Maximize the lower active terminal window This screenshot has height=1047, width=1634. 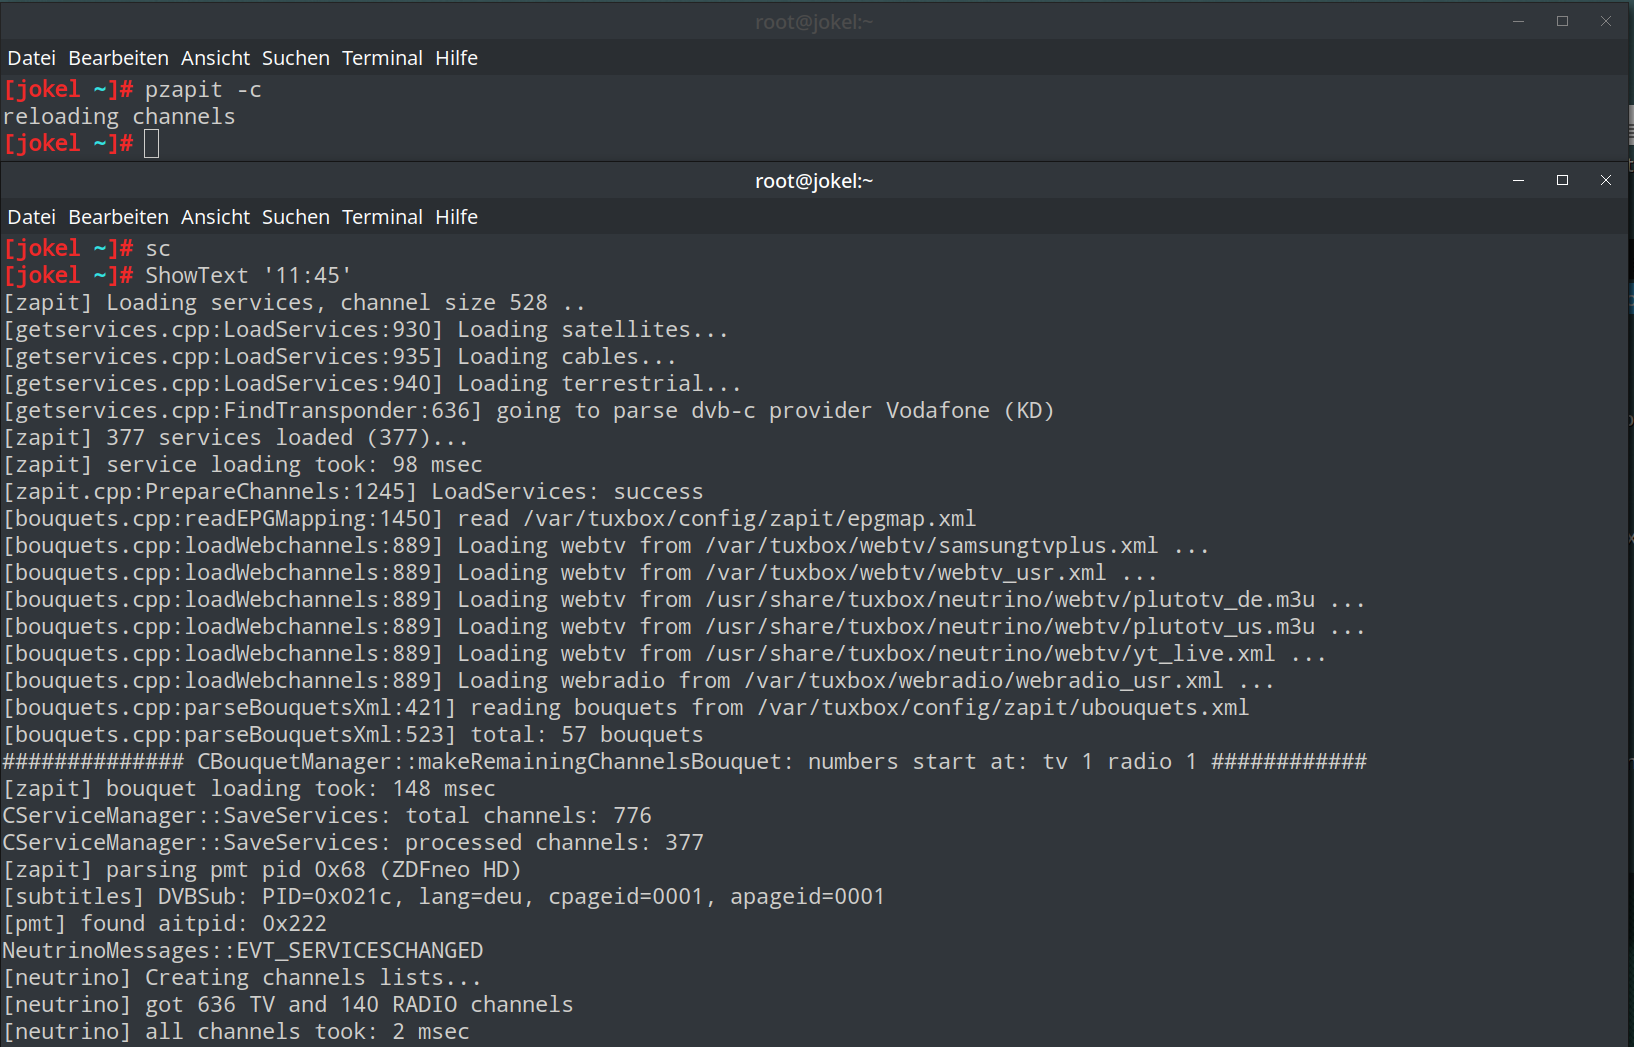[1562, 180]
